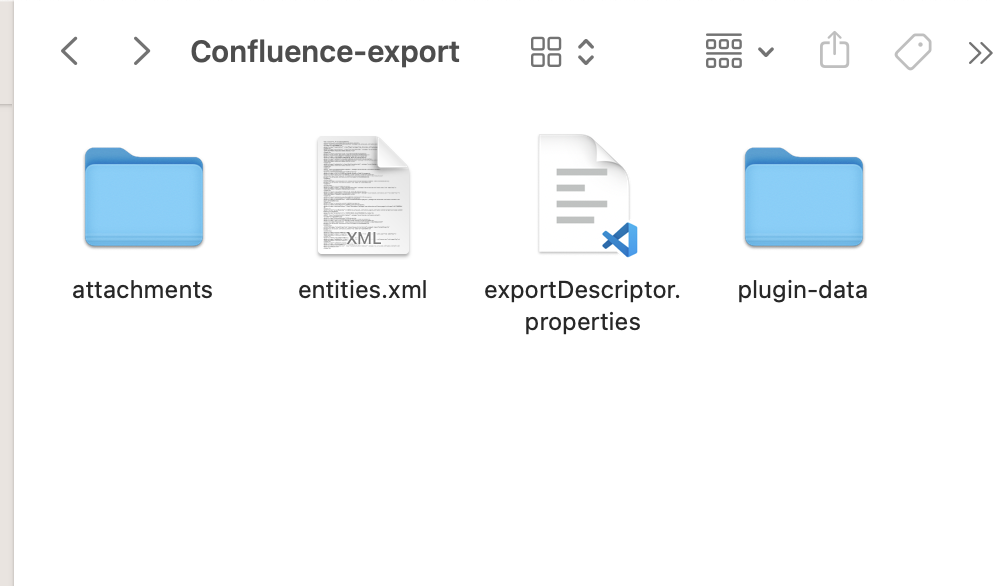Image resolution: width=996 pixels, height=586 pixels.
Task: Select the attachments folder name label
Action: point(142,290)
